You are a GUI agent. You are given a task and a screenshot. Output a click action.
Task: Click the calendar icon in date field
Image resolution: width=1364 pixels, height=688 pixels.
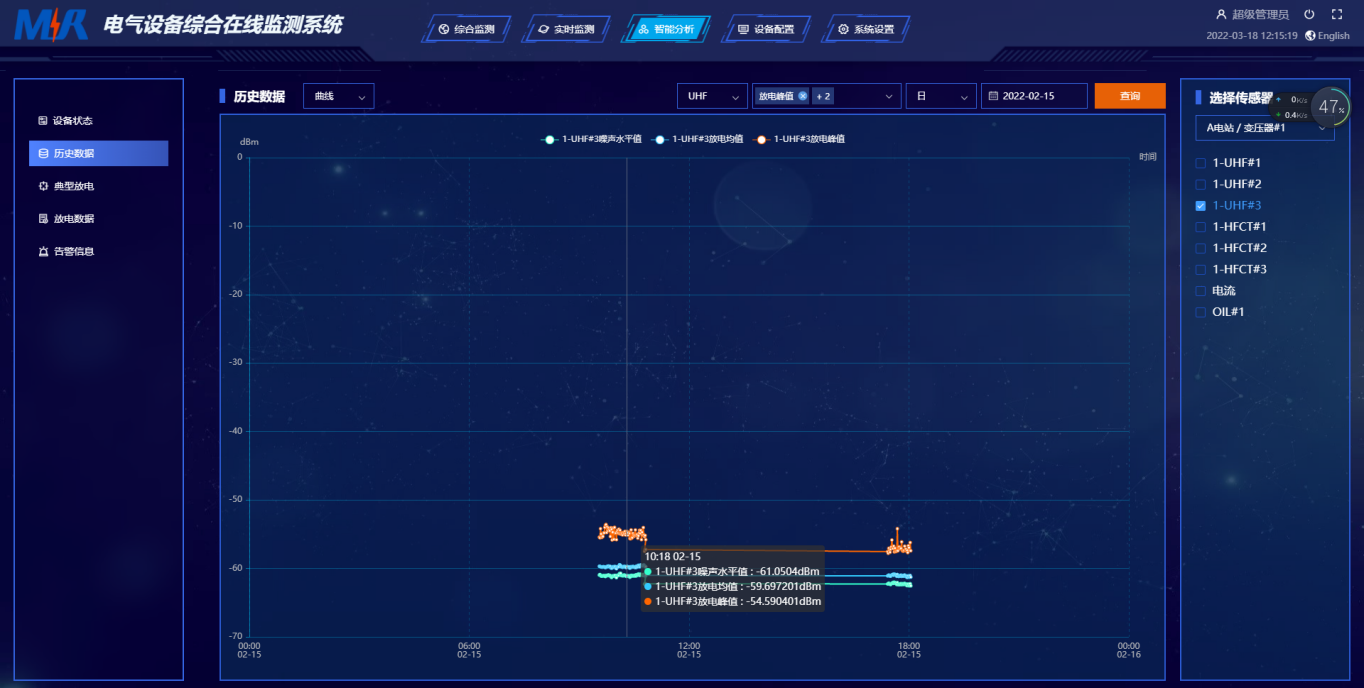tap(993, 96)
